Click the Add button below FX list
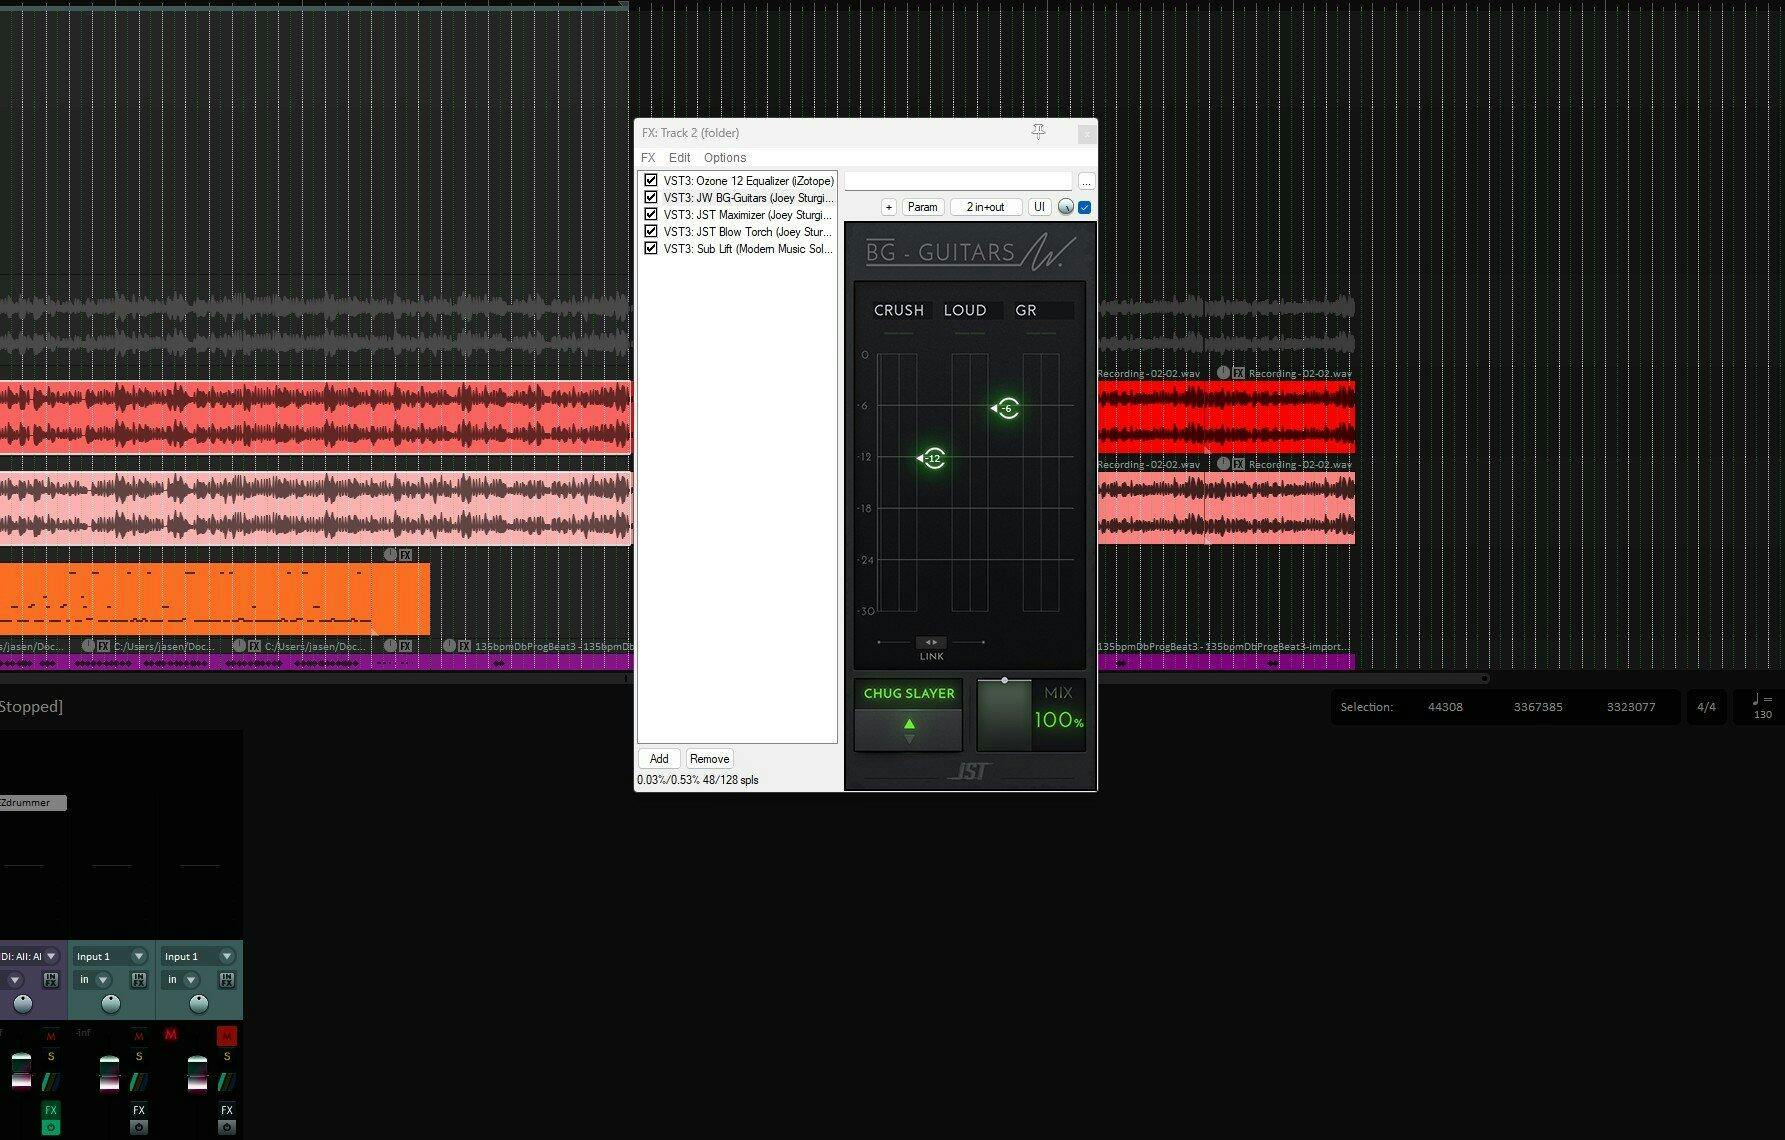This screenshot has width=1785, height=1140. click(x=659, y=759)
